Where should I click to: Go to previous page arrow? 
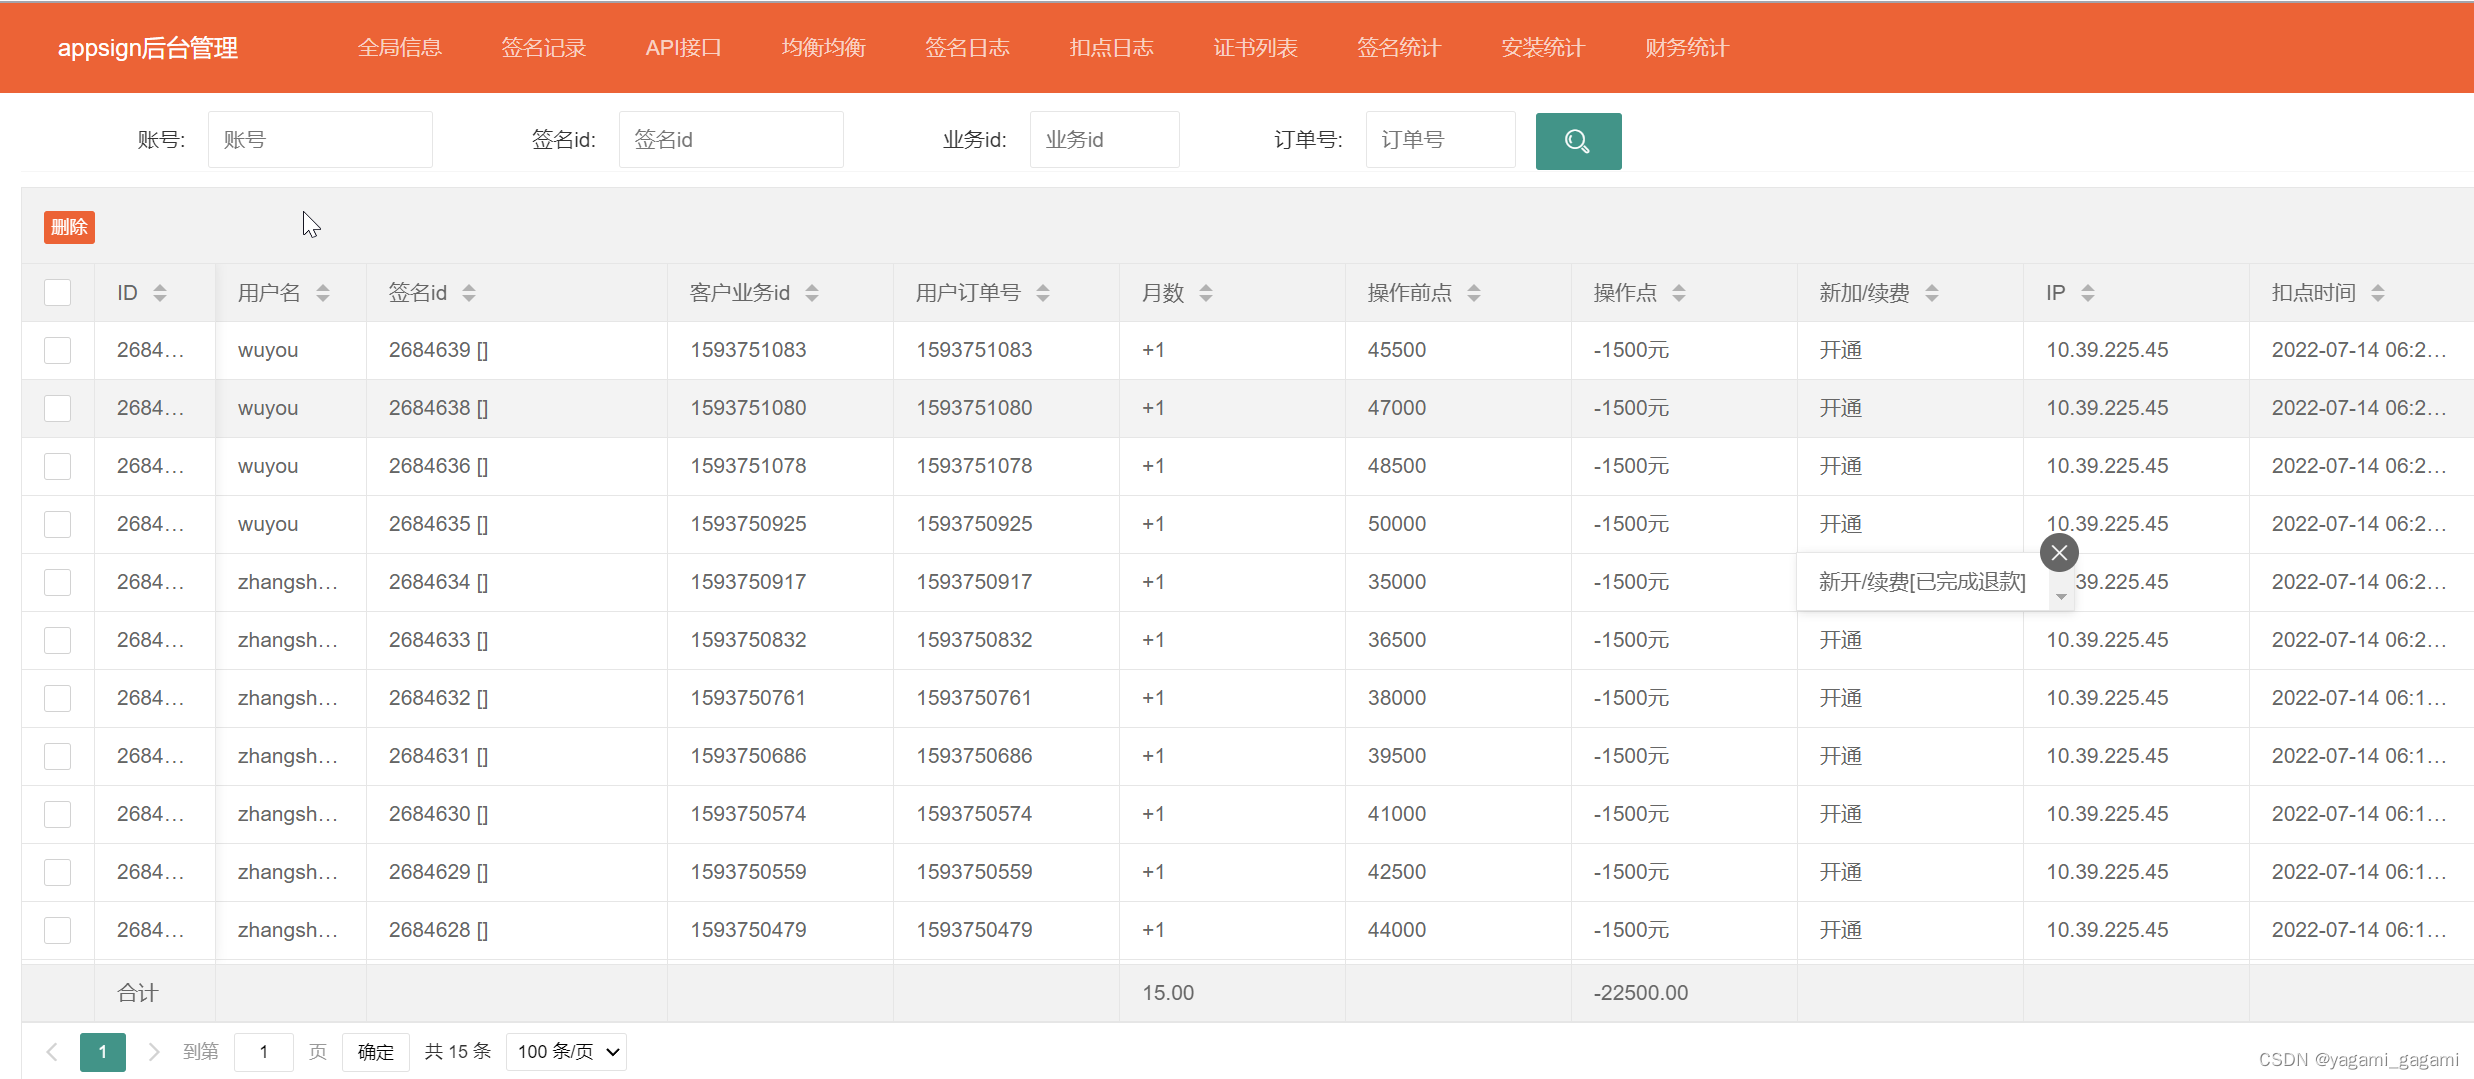click(52, 1052)
